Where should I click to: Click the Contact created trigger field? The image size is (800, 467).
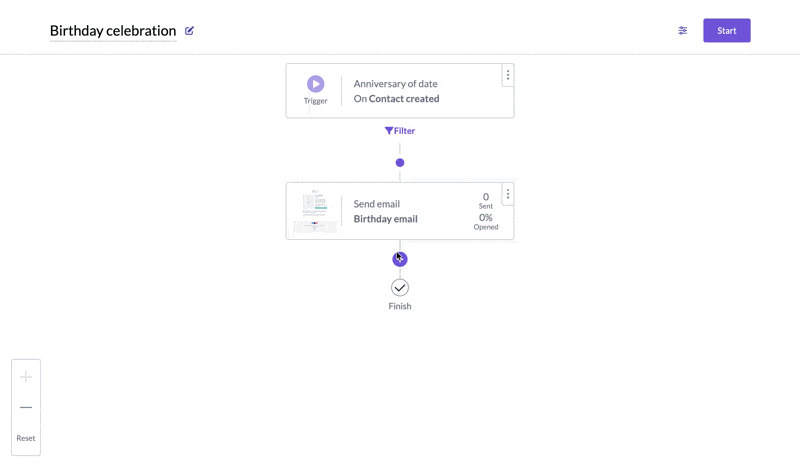tap(404, 99)
